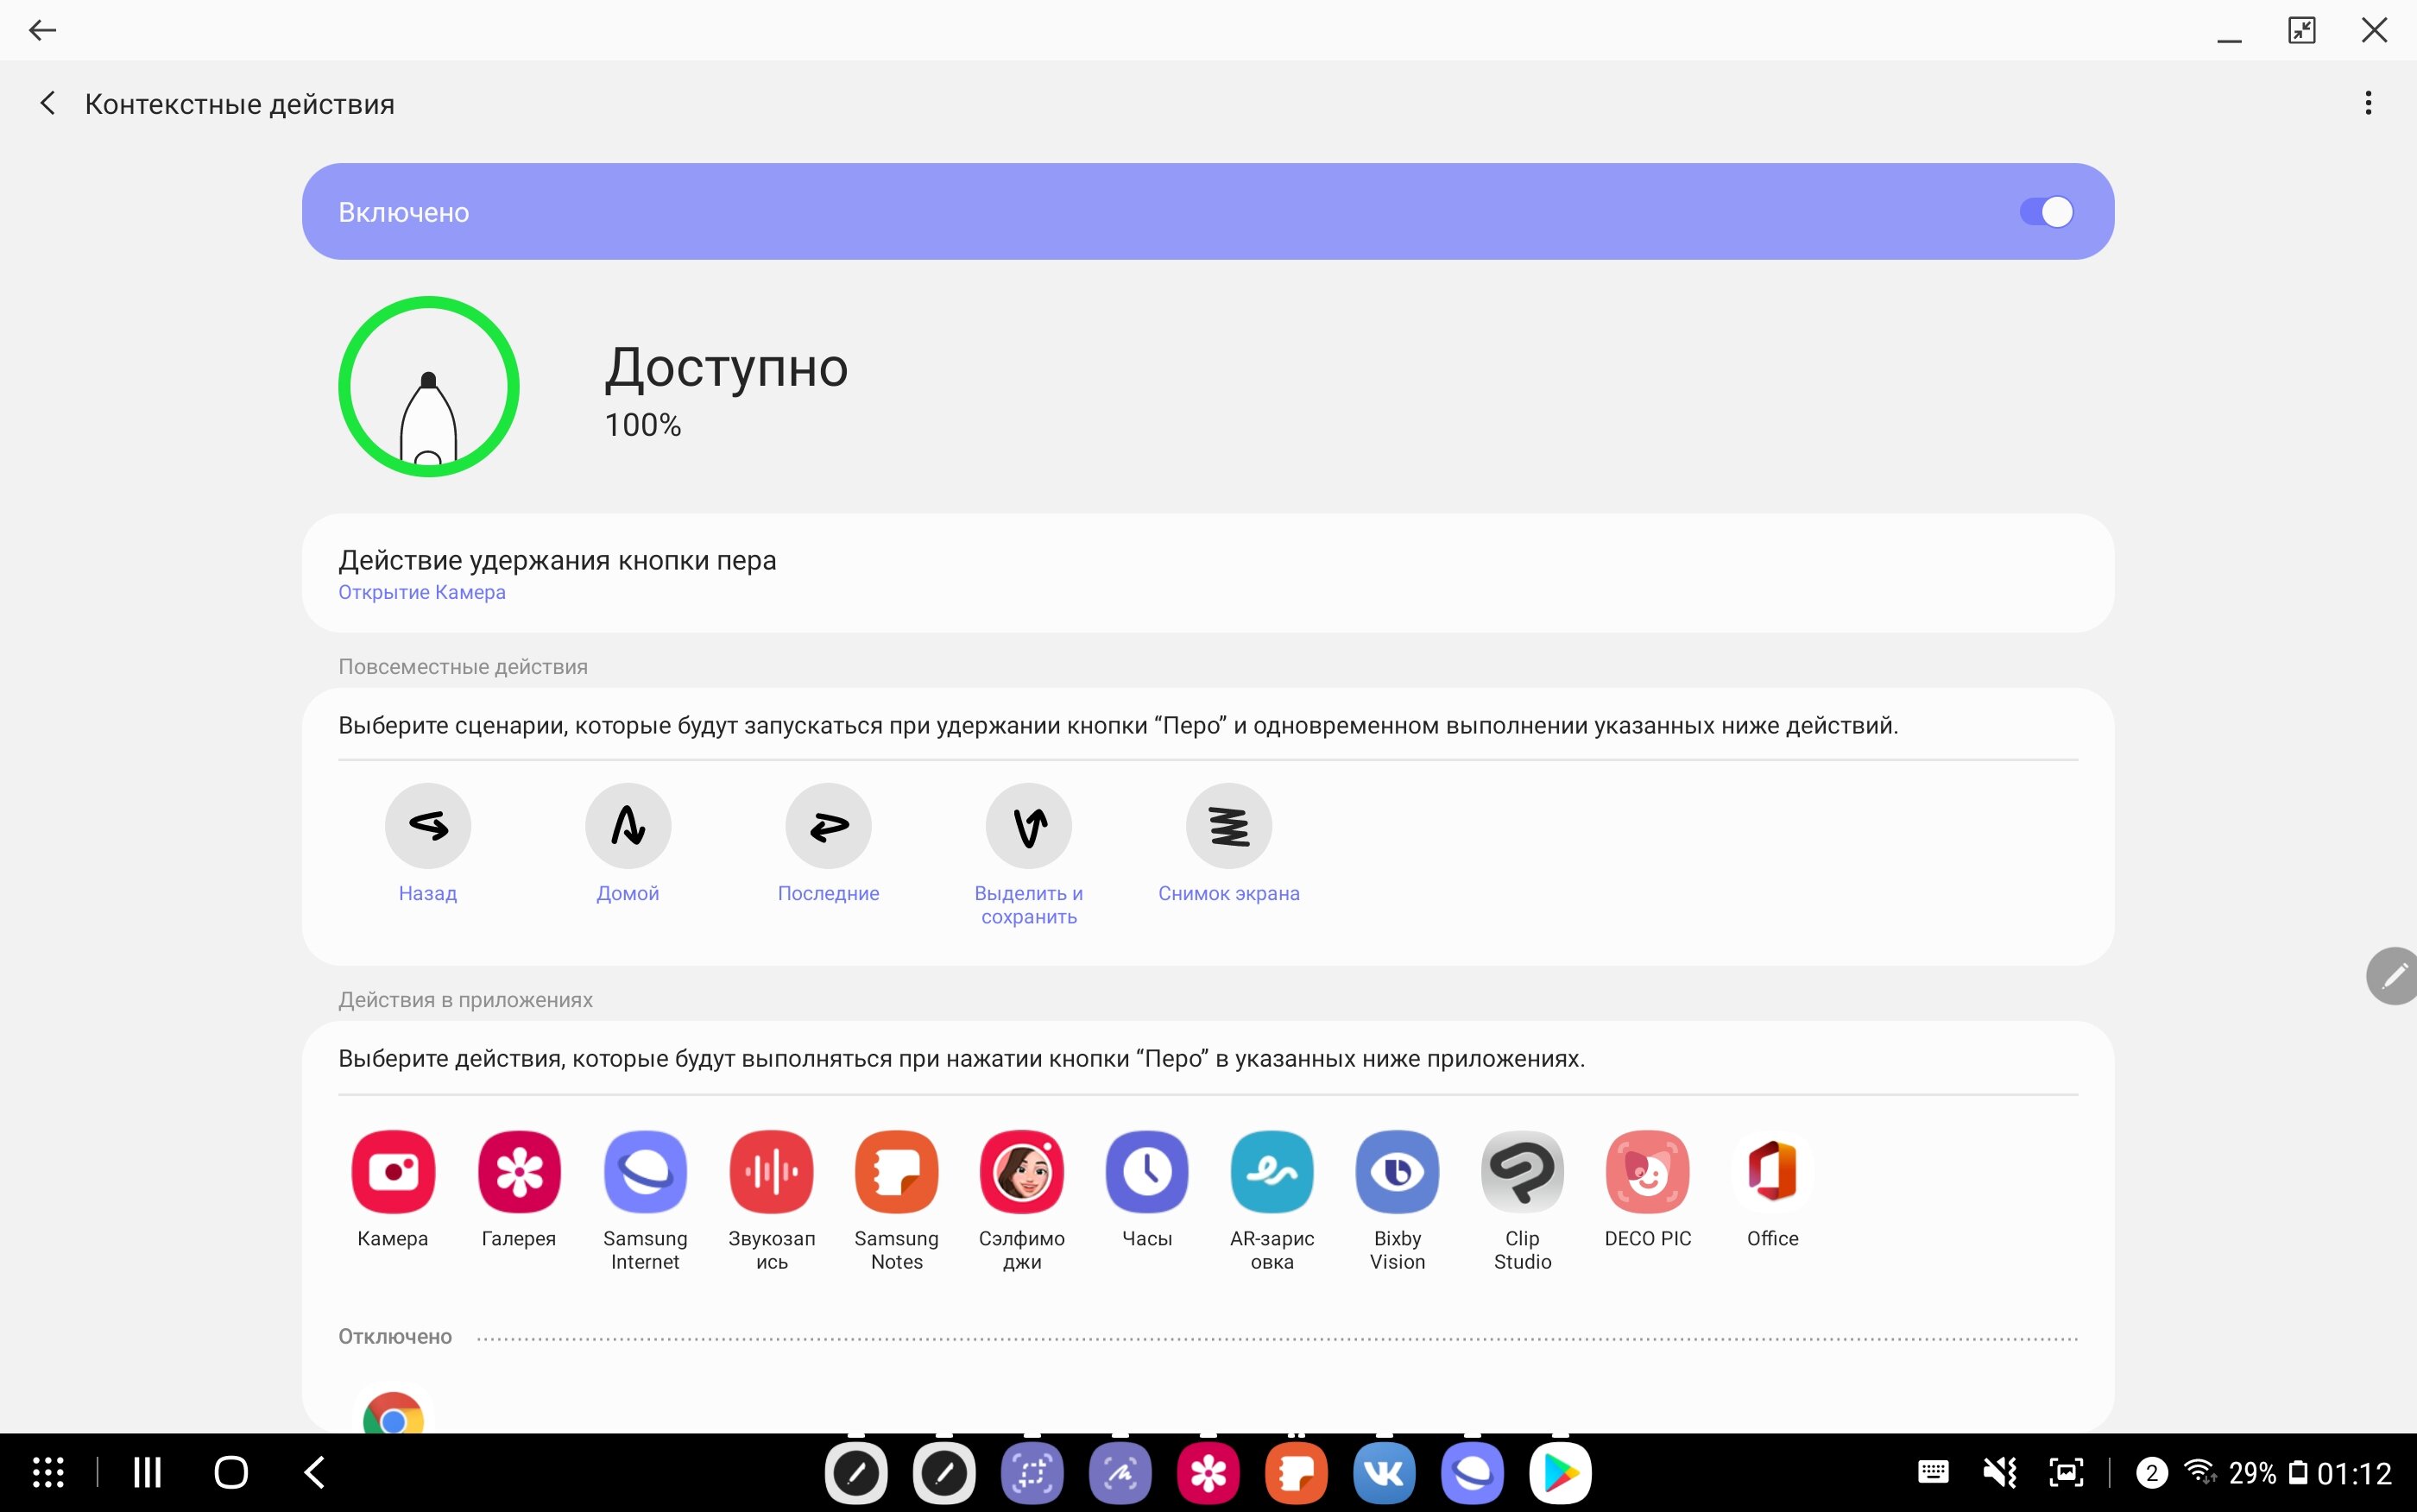
Task: Launch Samsung Notes from the taskbar
Action: pyautogui.click(x=1296, y=1472)
